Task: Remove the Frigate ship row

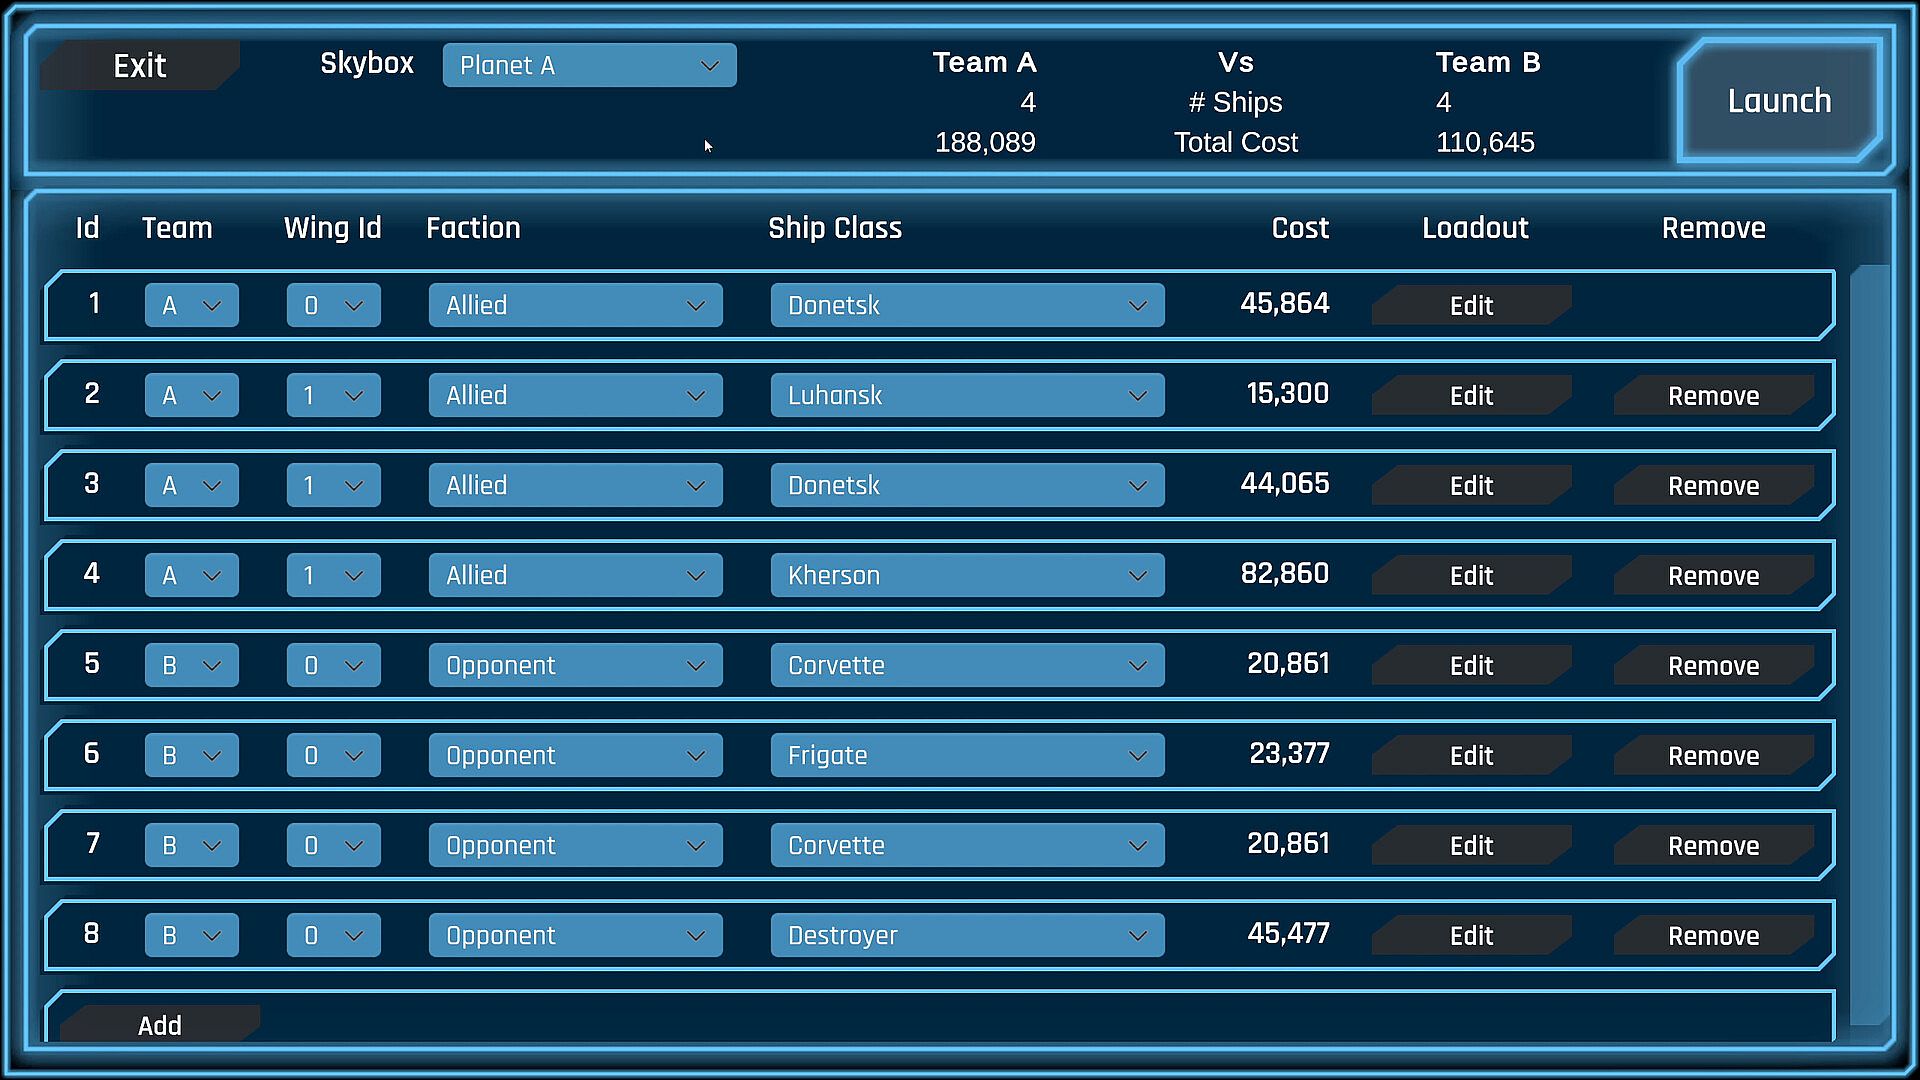Action: coord(1713,755)
